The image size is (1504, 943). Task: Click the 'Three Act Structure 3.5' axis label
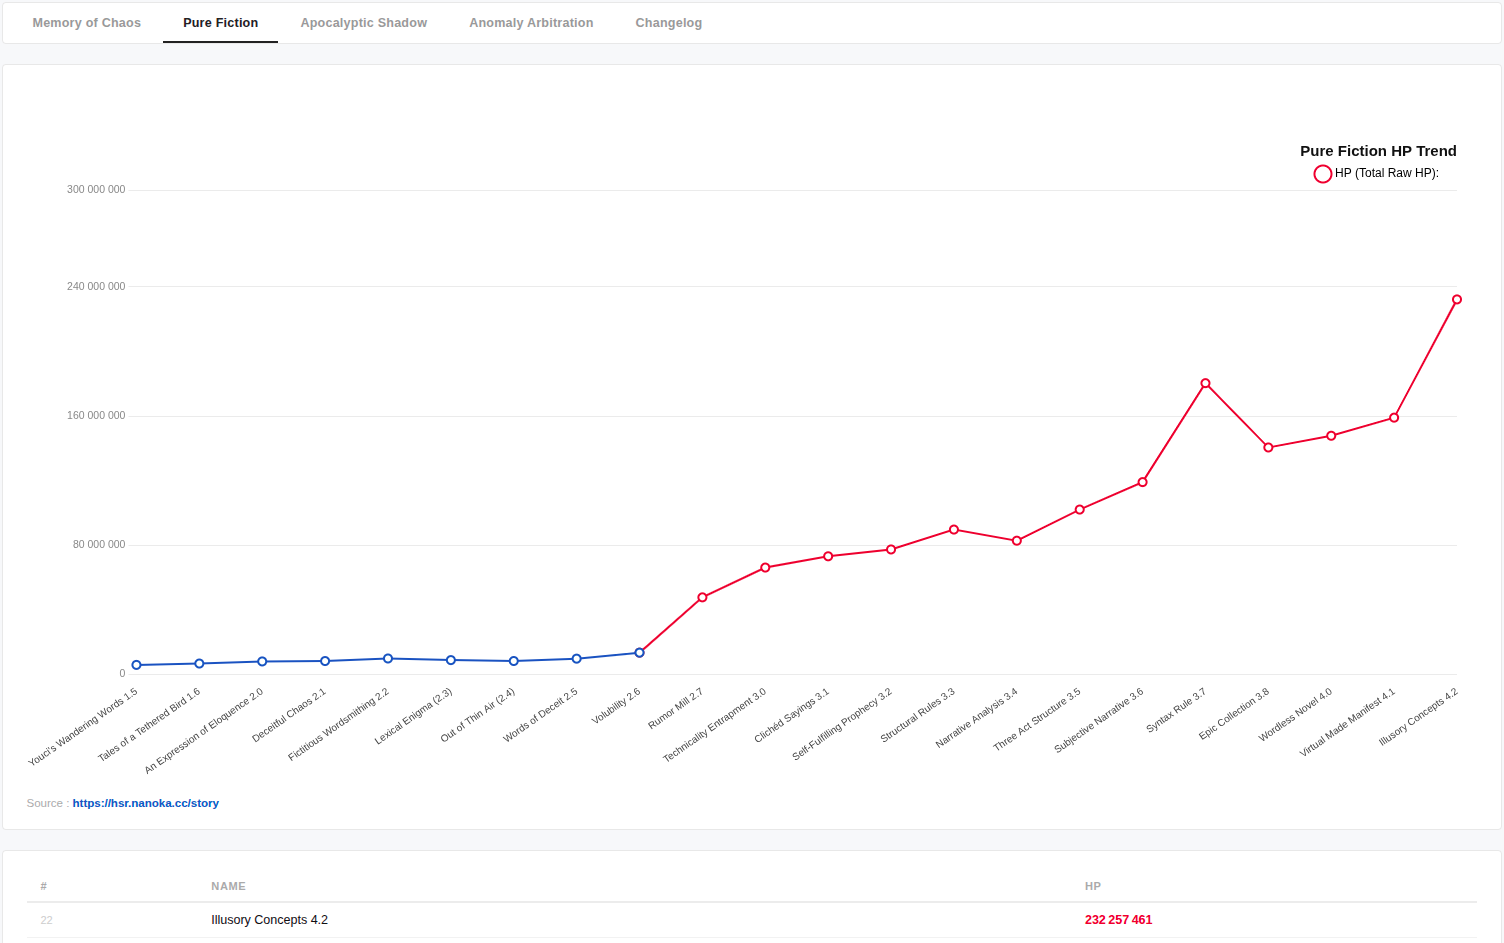pyautogui.click(x=1037, y=720)
